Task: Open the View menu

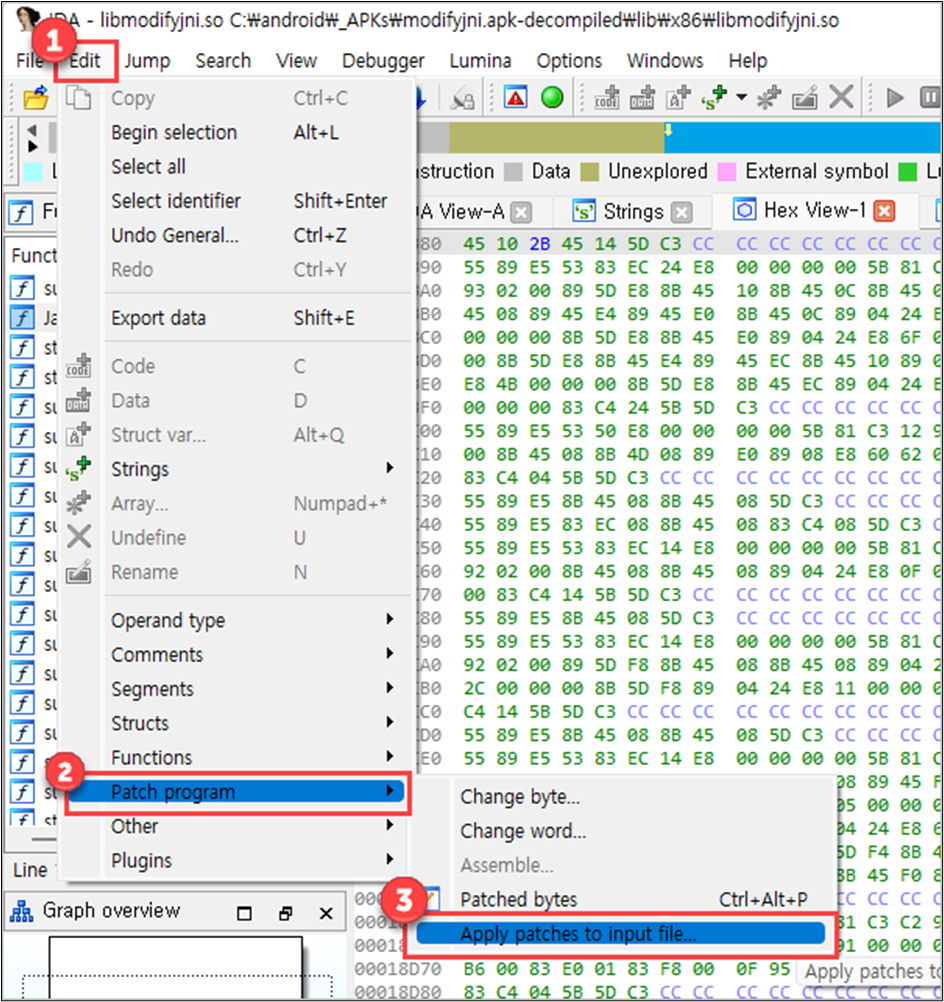Action: 297,61
